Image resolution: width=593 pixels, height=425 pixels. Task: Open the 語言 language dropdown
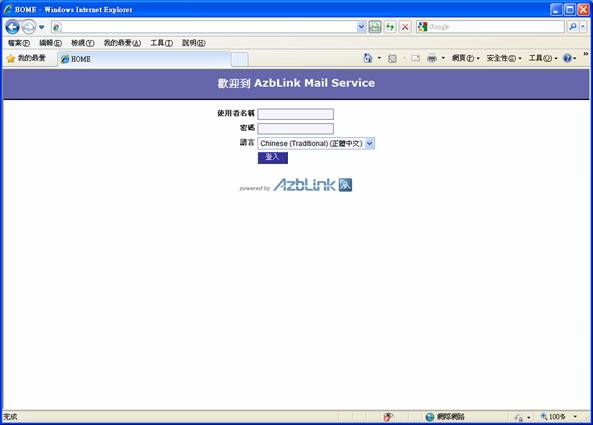click(x=316, y=143)
